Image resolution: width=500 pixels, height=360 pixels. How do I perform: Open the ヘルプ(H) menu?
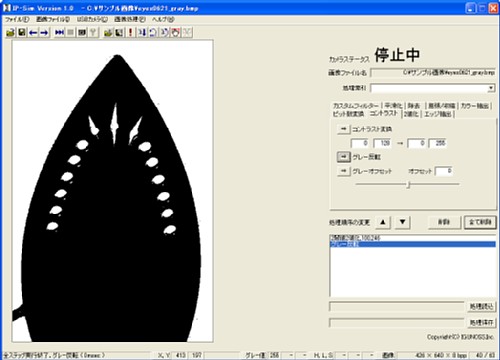pyautogui.click(x=163, y=19)
